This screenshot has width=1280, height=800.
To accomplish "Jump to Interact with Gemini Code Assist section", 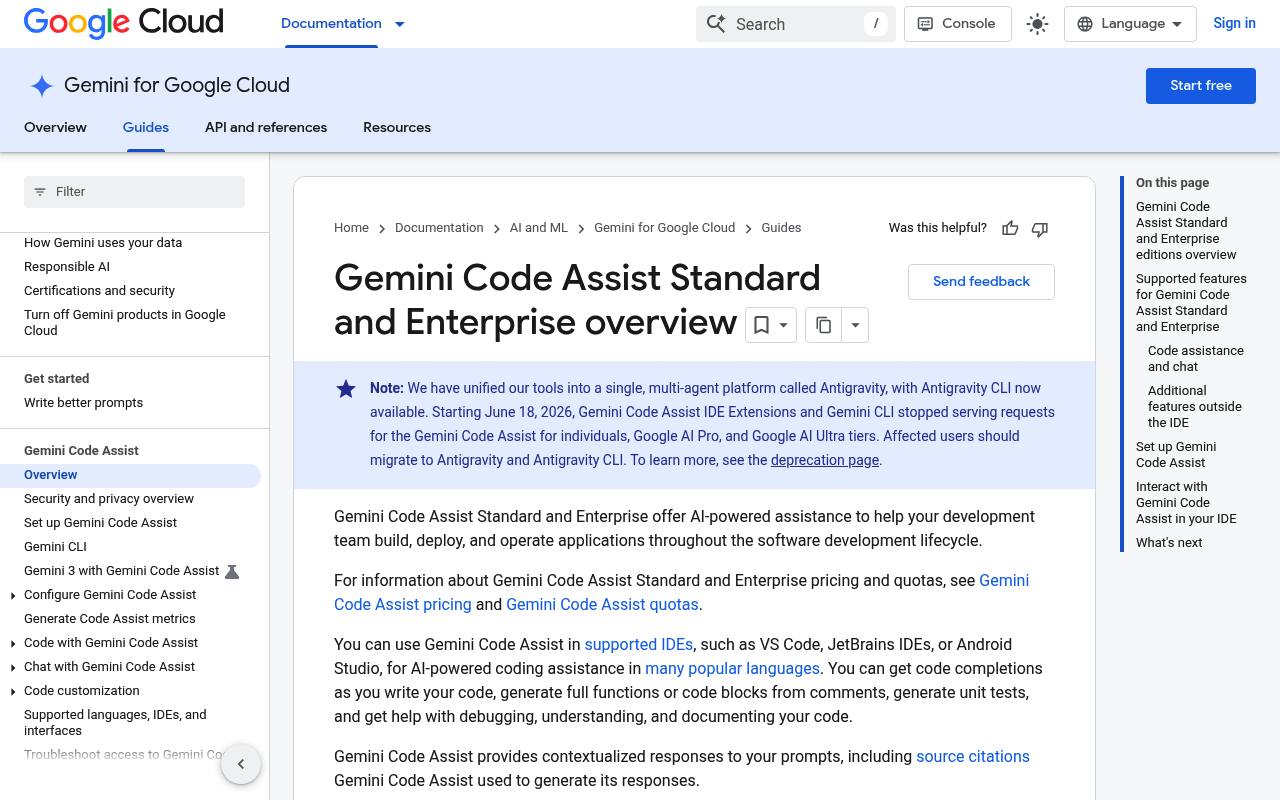I will (x=1186, y=503).
